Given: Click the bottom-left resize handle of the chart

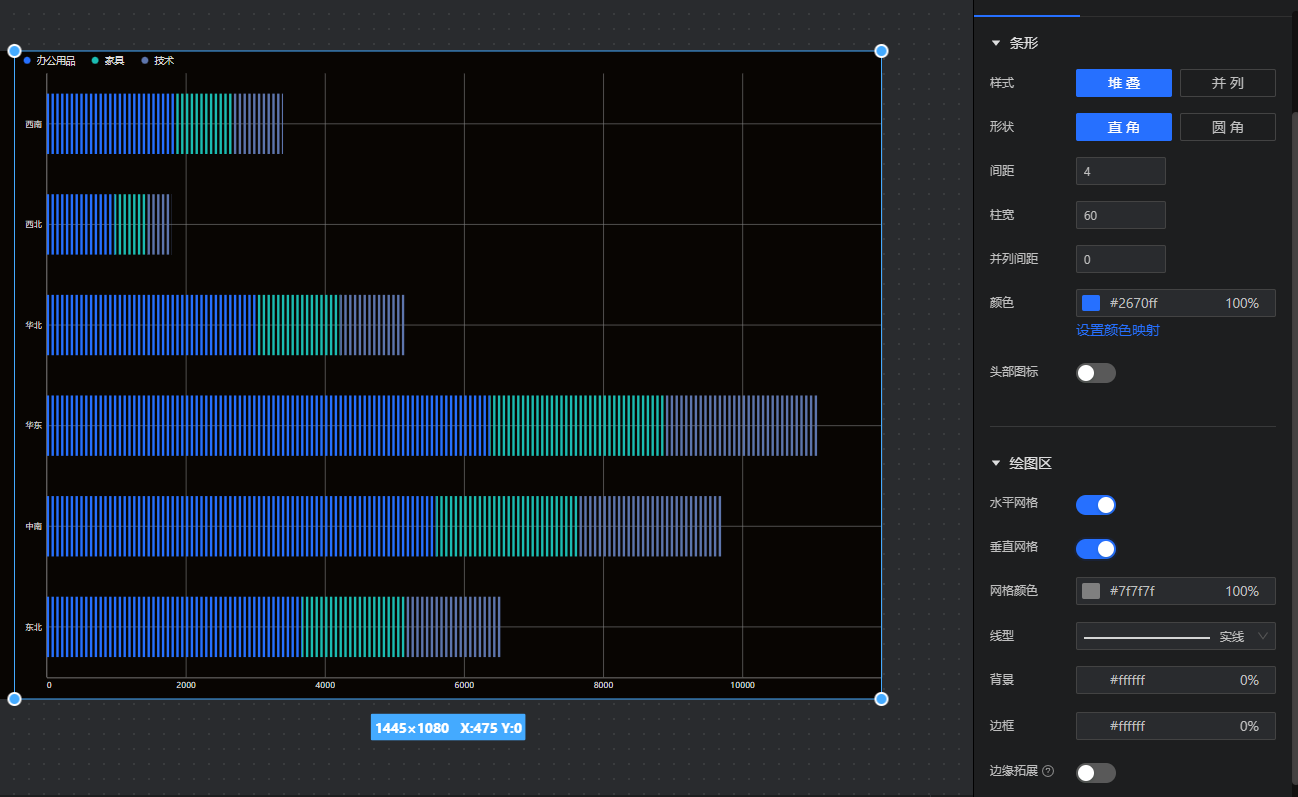Looking at the screenshot, I should point(15,698).
